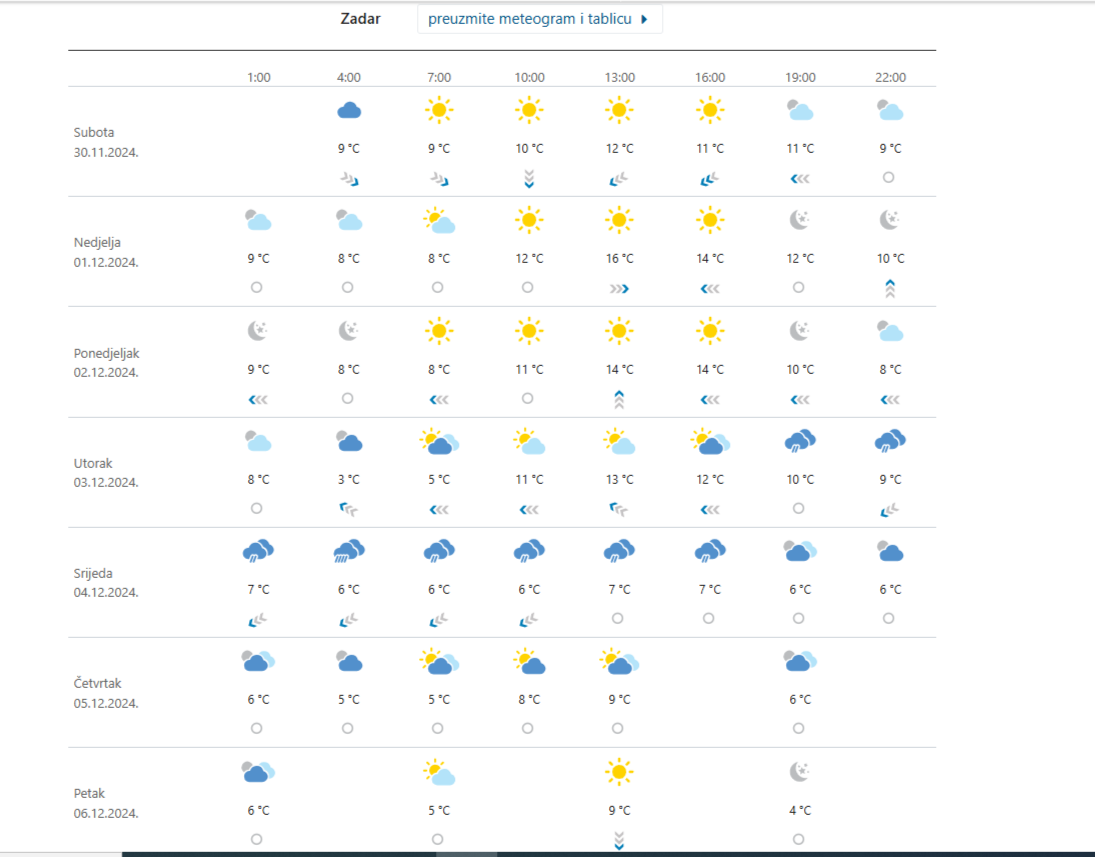Click the 3 °C temperature on Utorak

point(348,479)
